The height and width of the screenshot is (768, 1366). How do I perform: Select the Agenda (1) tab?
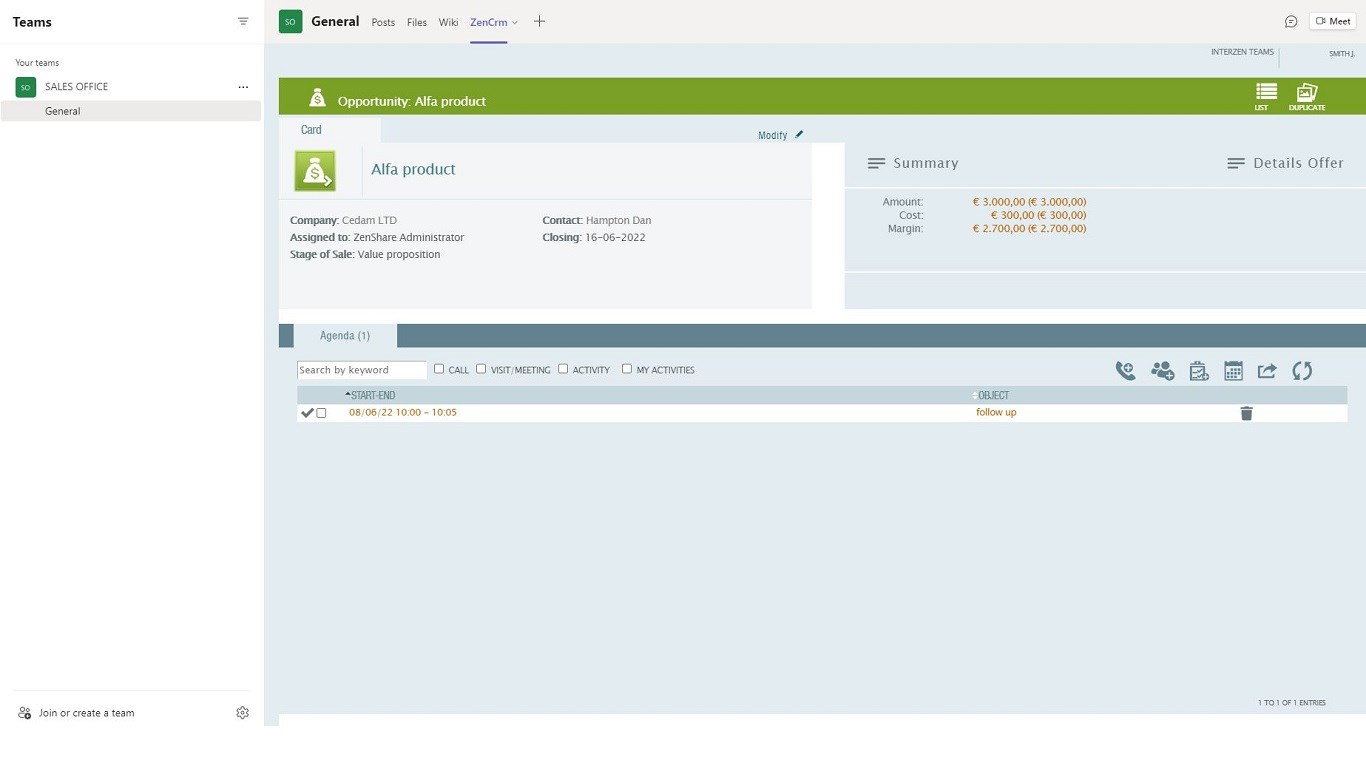pos(345,336)
